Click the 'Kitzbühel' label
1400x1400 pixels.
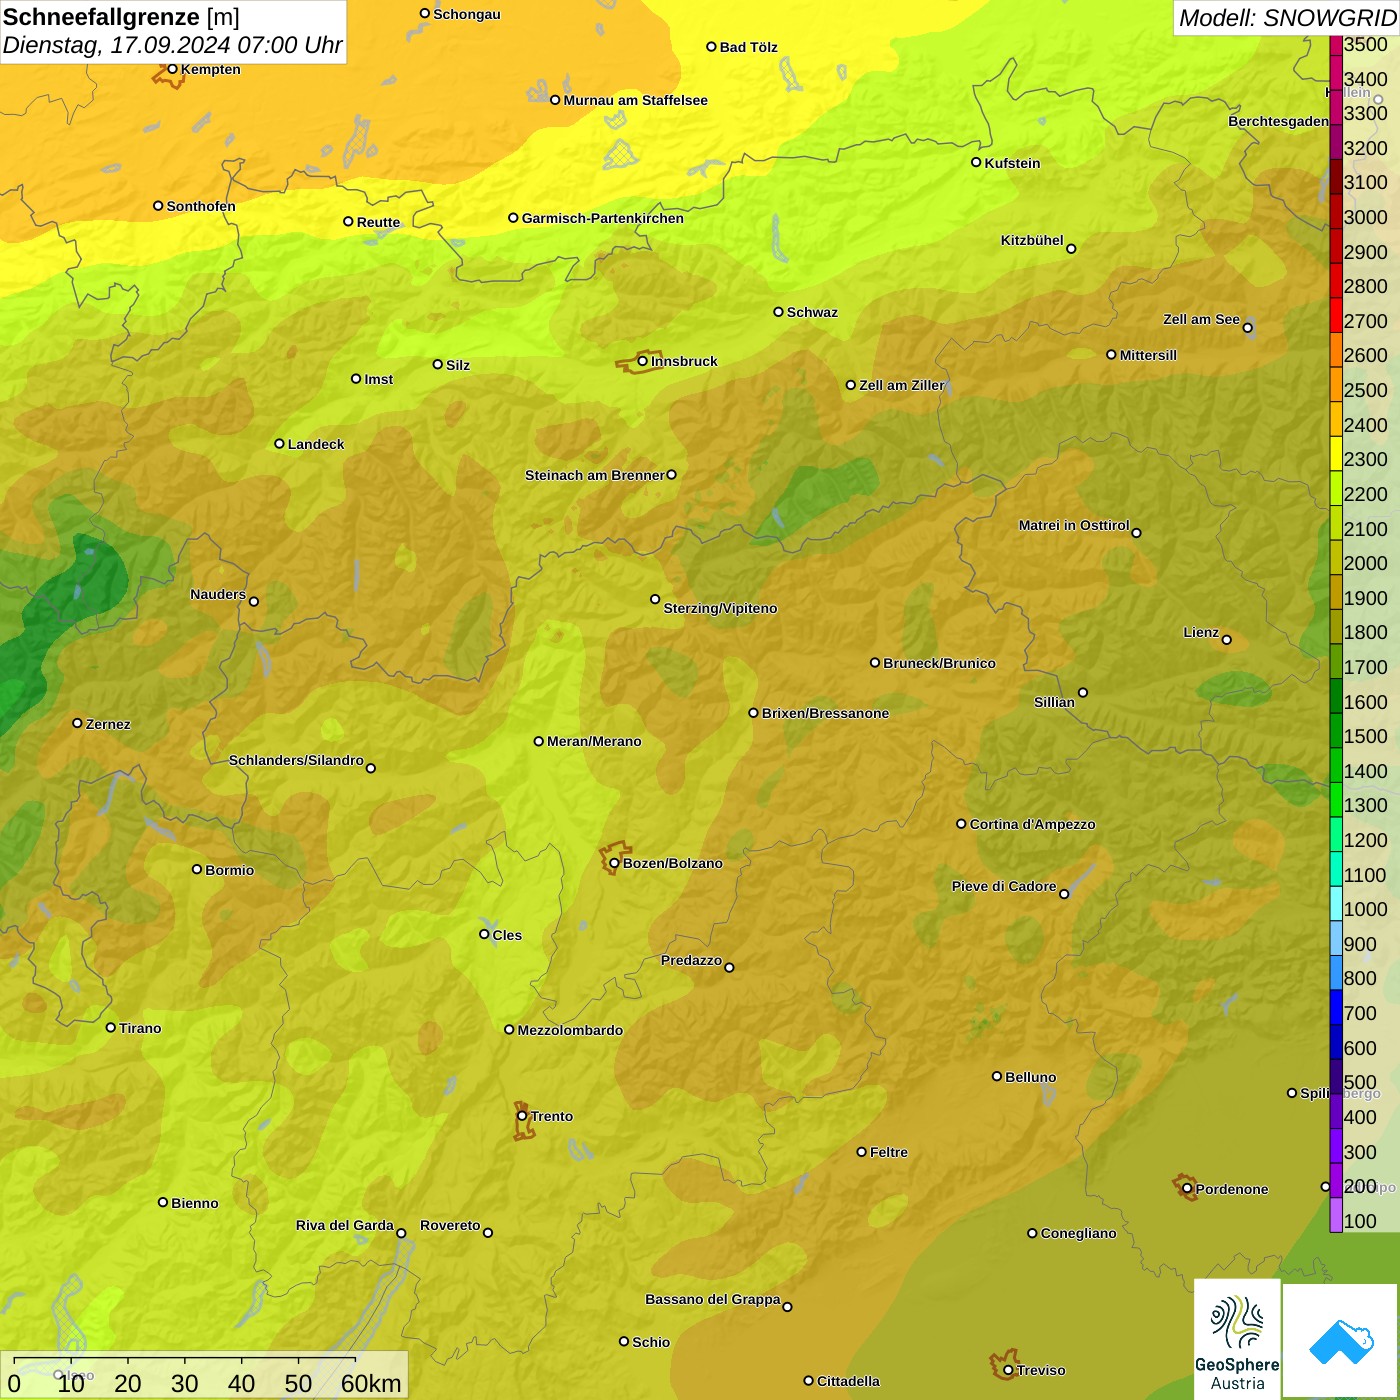pyautogui.click(x=1032, y=240)
